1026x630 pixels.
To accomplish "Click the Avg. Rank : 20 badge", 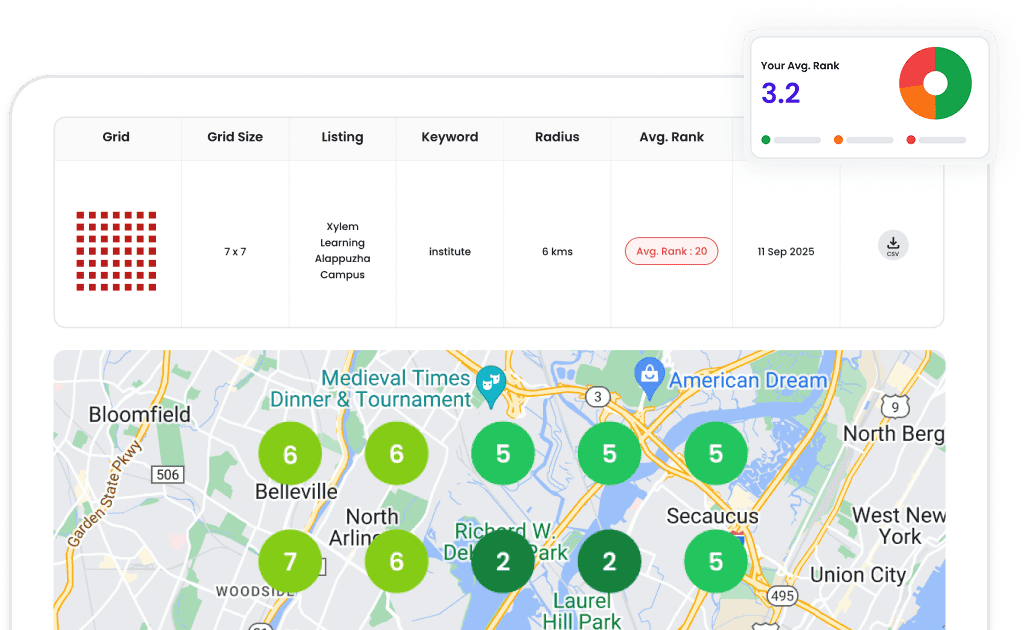I will pos(671,251).
